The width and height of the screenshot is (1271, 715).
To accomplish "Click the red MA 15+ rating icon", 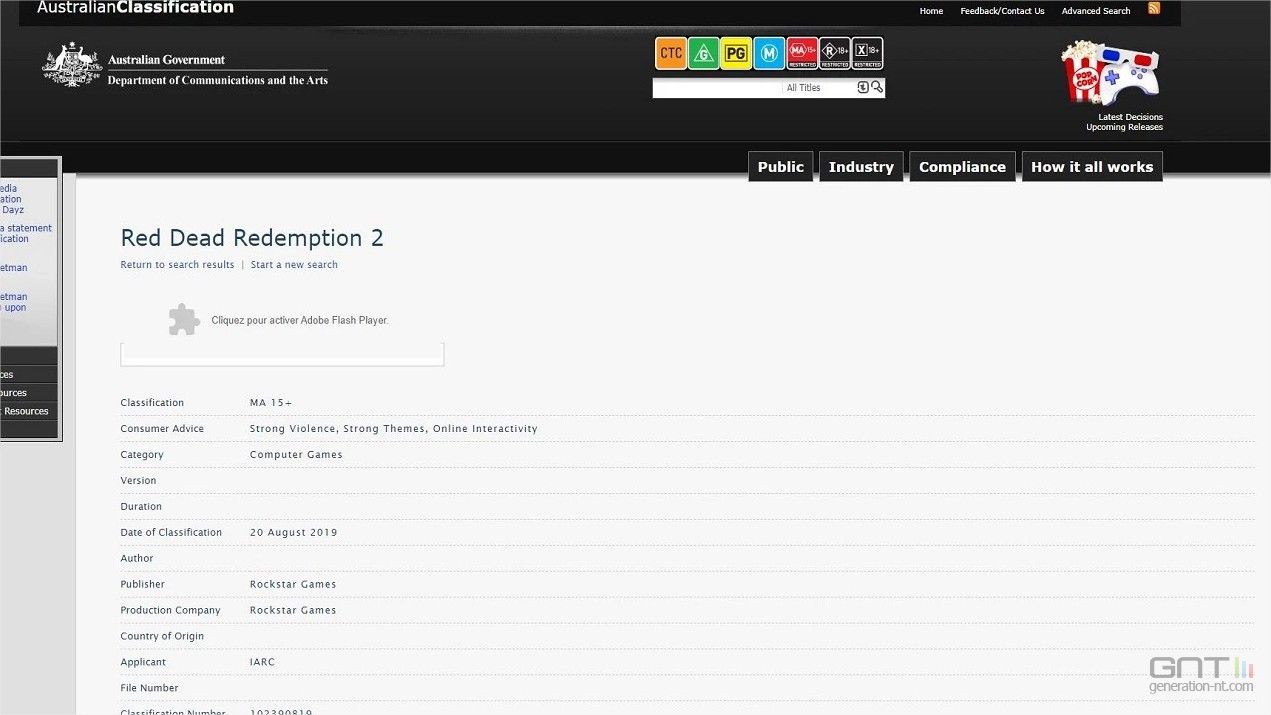I will click(x=802, y=53).
